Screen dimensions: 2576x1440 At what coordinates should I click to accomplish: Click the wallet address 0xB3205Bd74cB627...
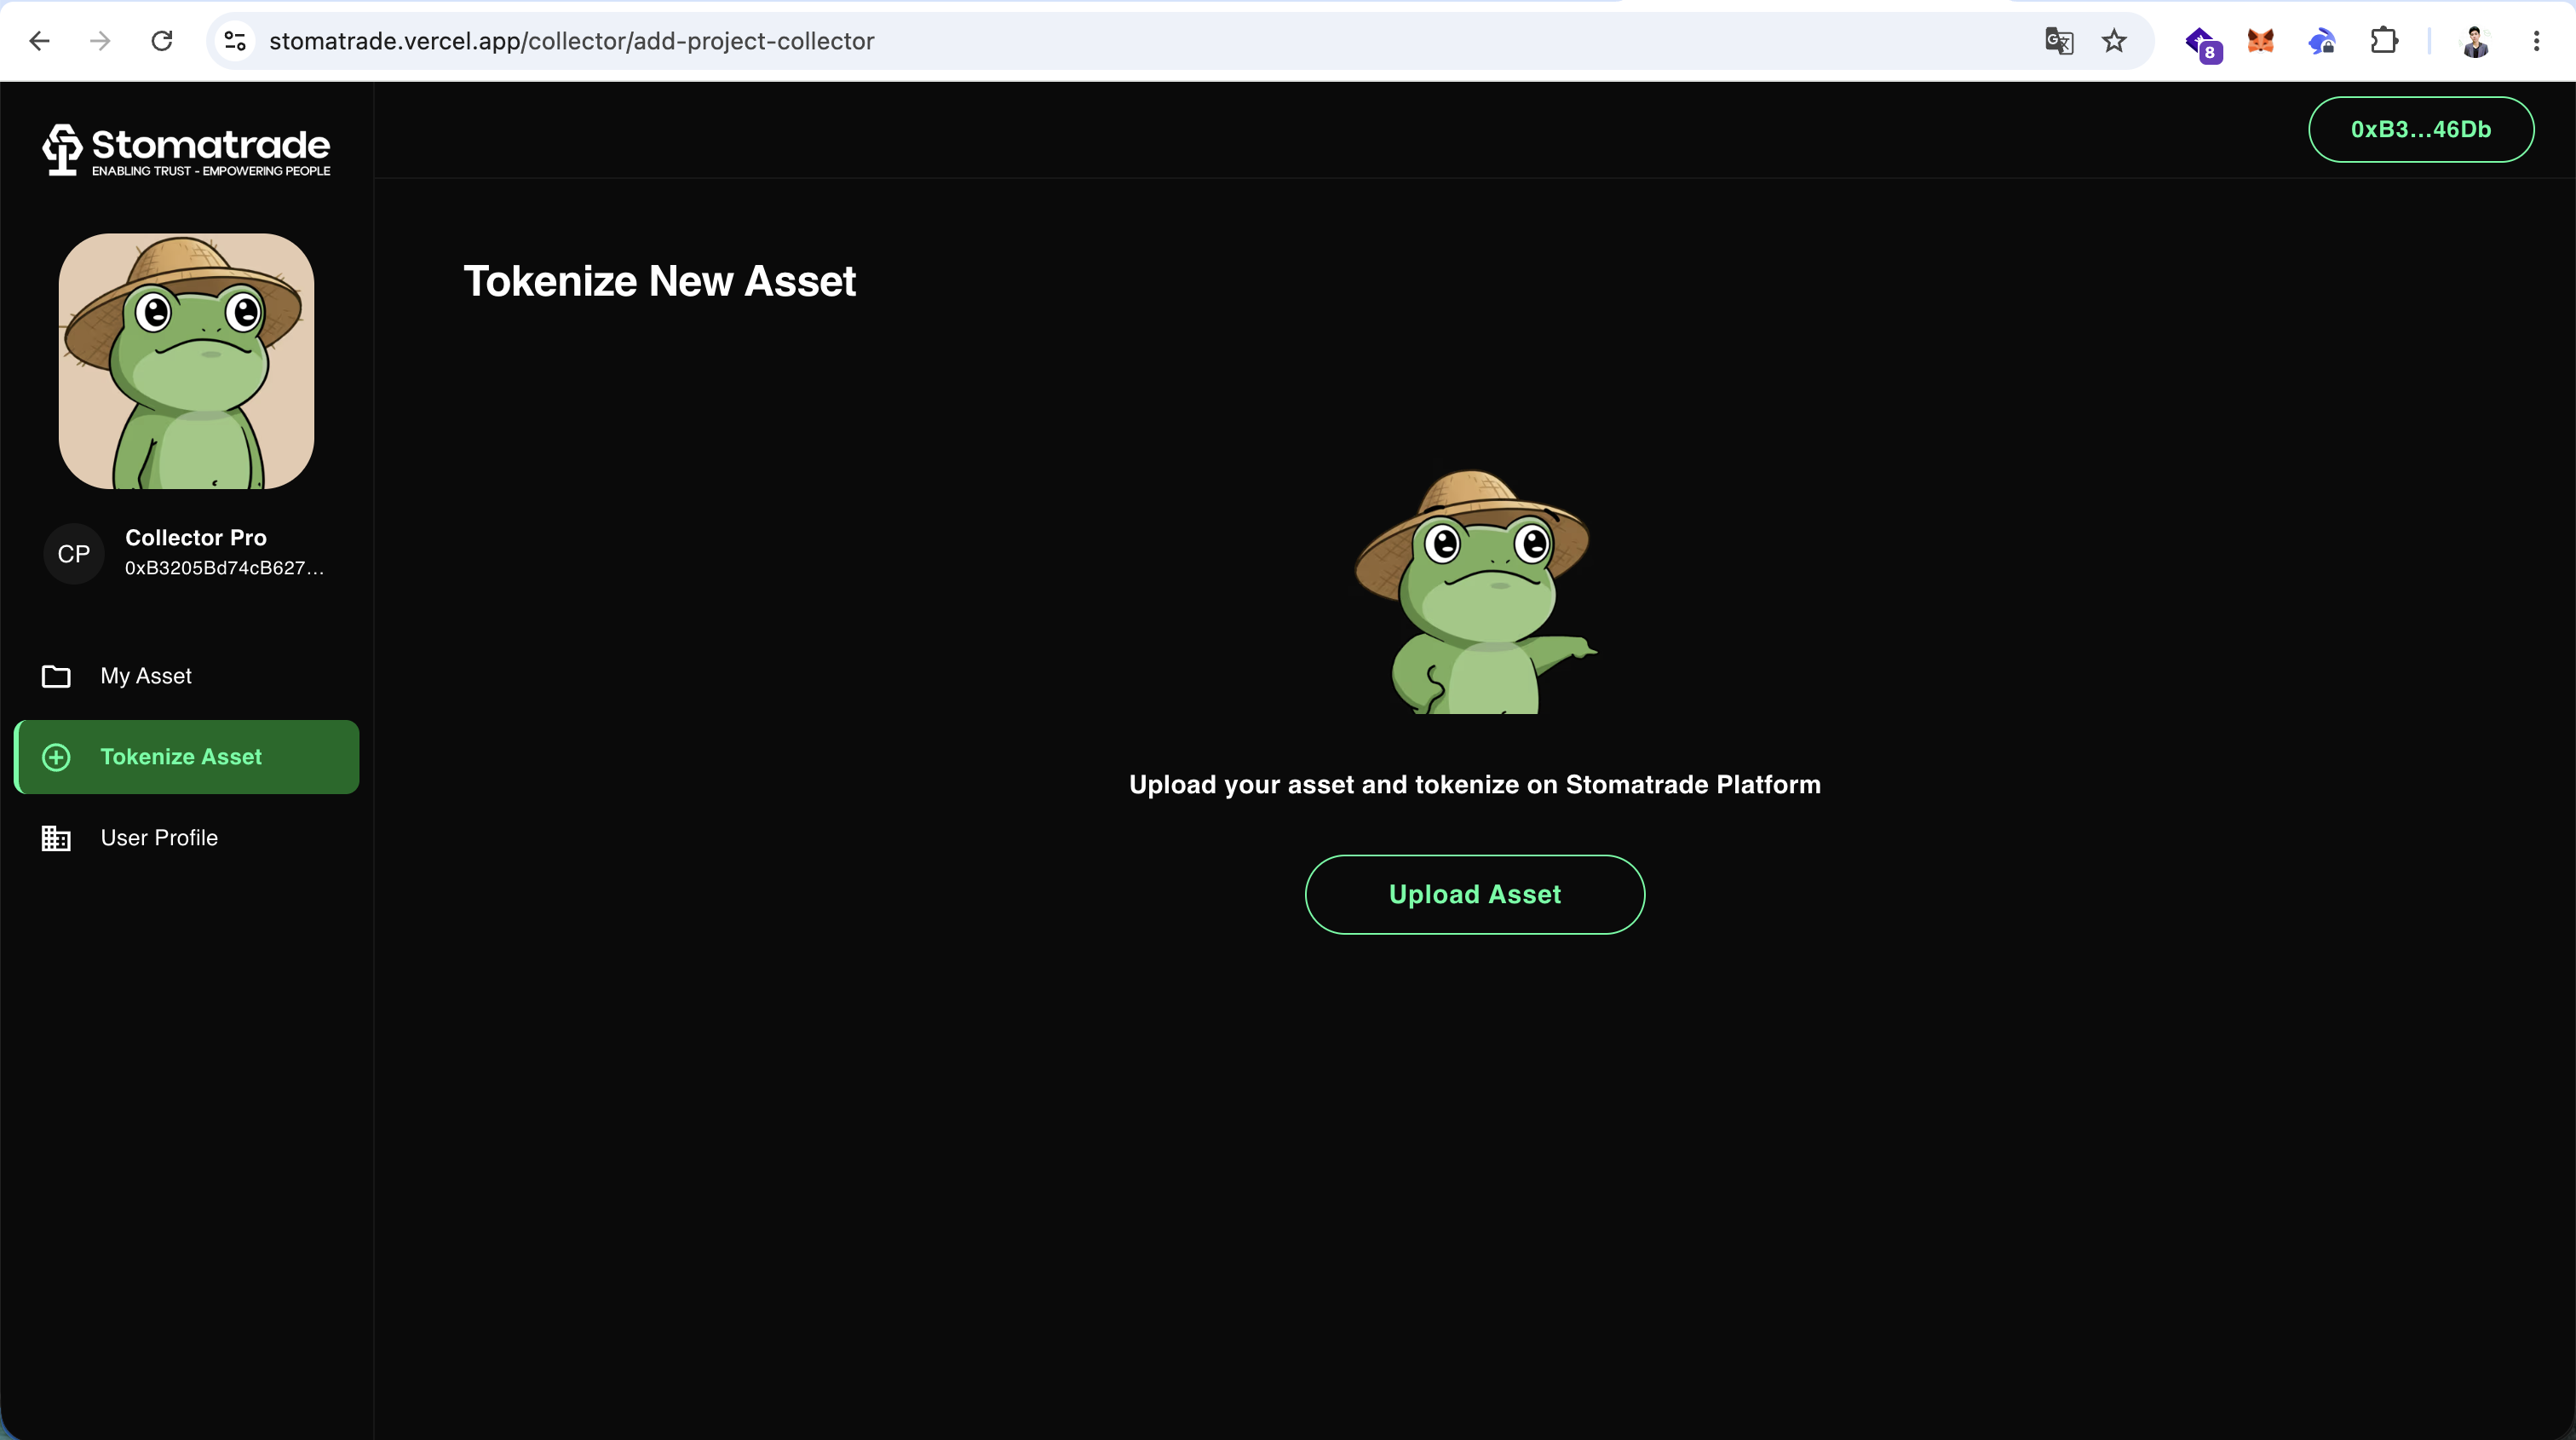[224, 568]
